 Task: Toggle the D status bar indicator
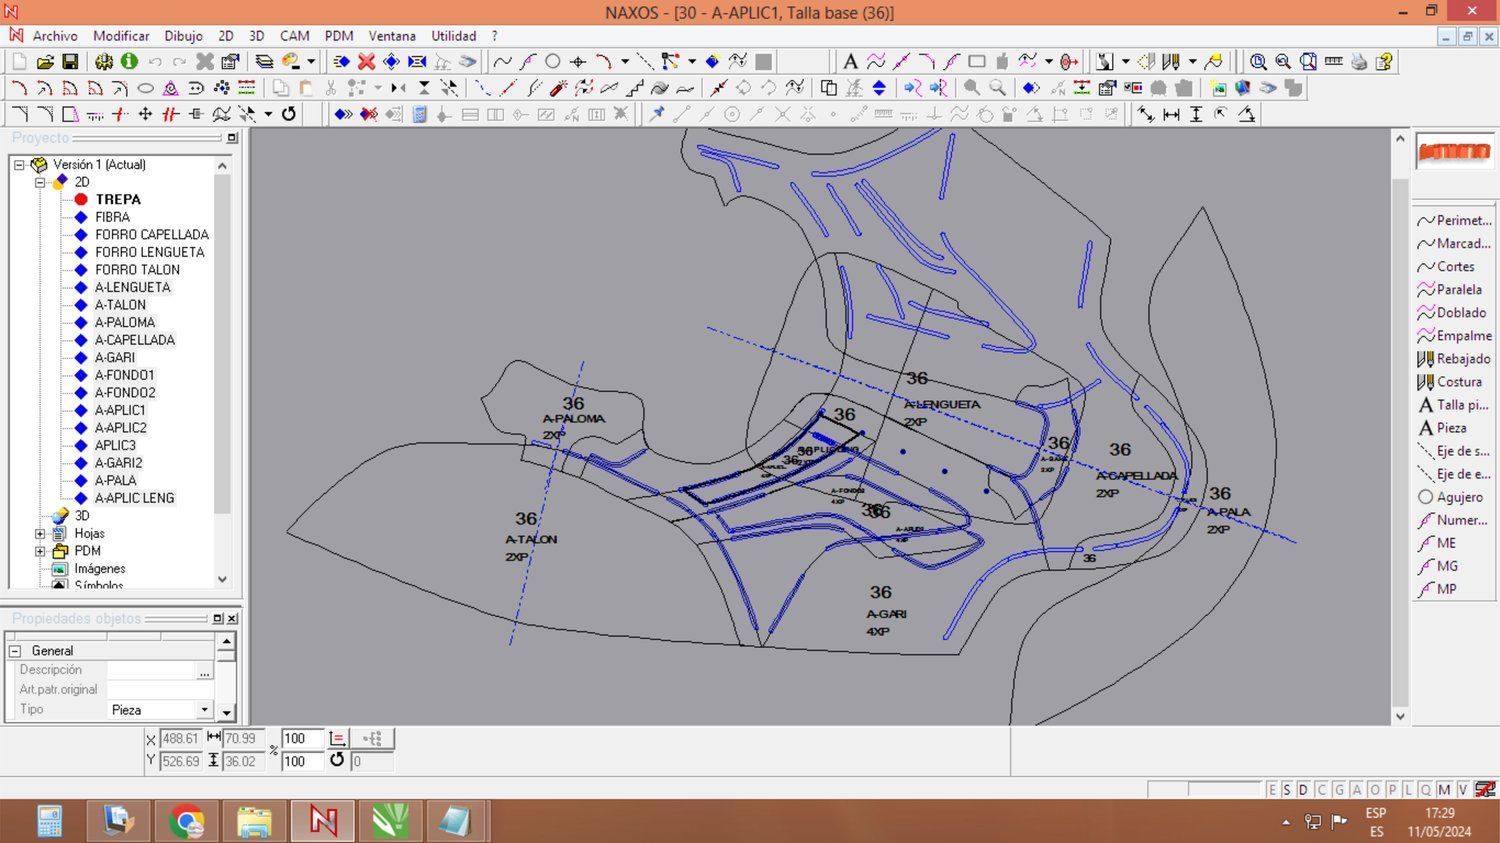[x=1303, y=790]
